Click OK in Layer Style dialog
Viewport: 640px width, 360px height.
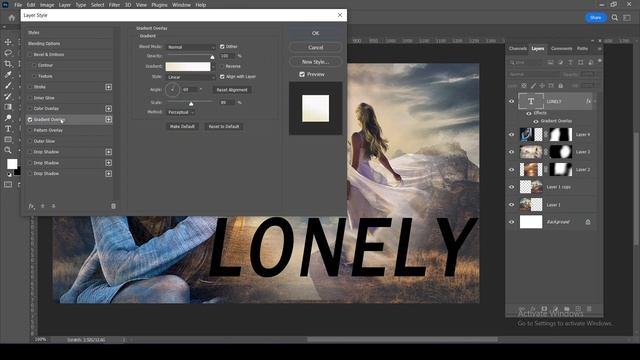pyautogui.click(x=316, y=33)
